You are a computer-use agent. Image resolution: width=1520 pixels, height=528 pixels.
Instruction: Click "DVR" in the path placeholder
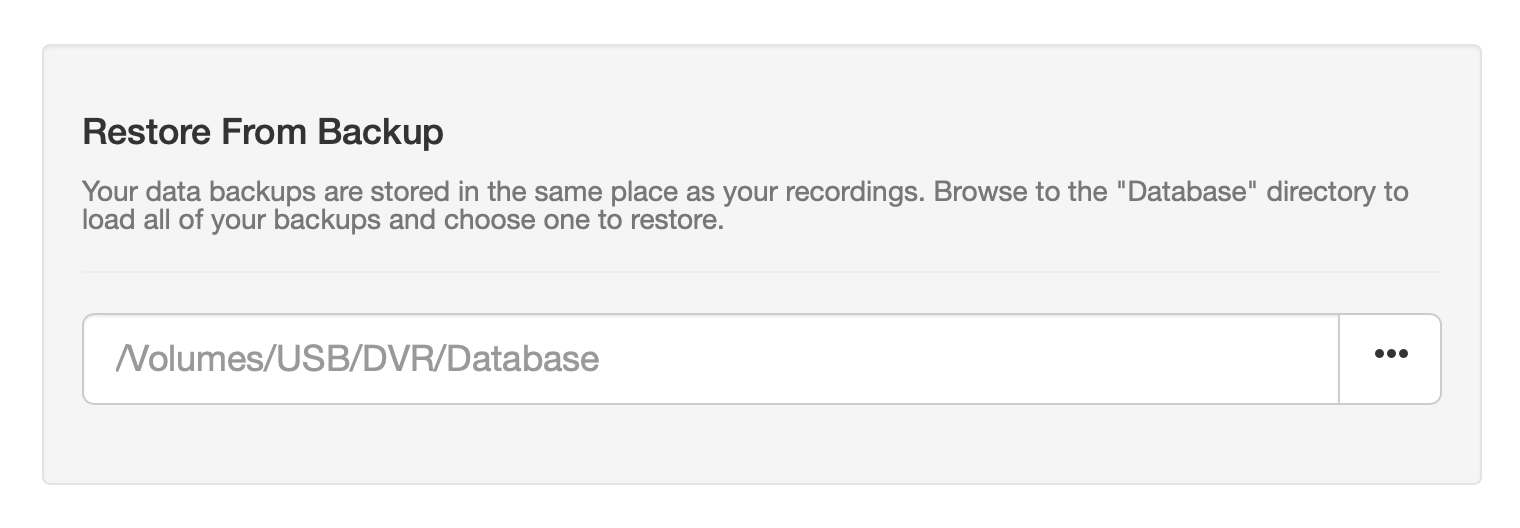[x=387, y=359]
